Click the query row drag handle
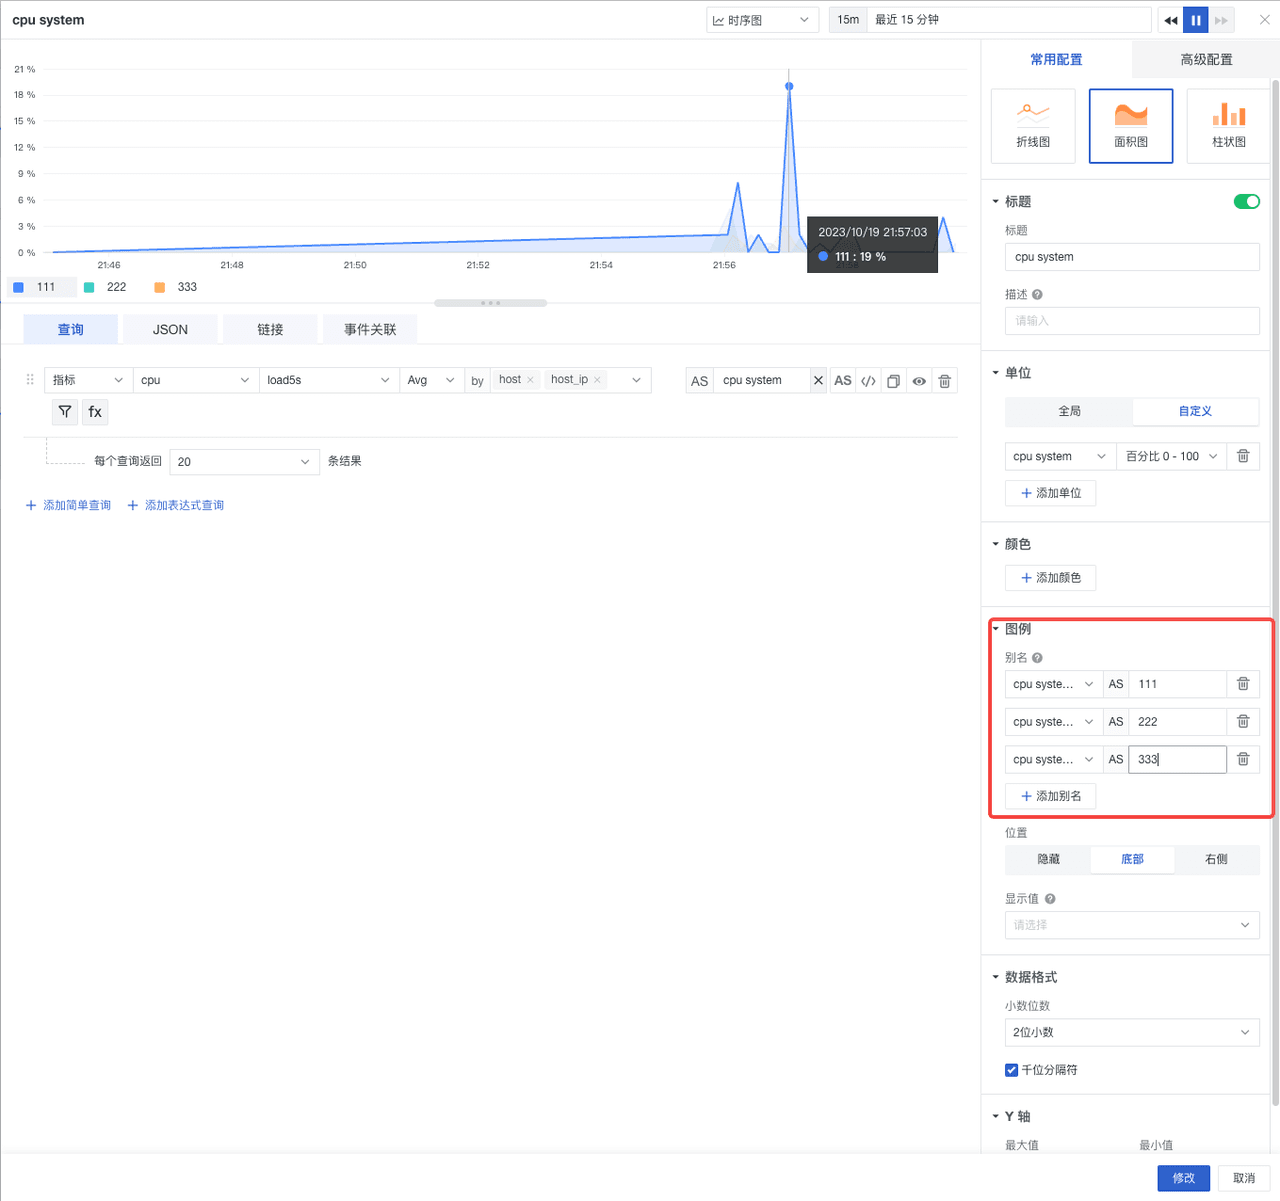The height and width of the screenshot is (1201, 1280). pos(30,379)
